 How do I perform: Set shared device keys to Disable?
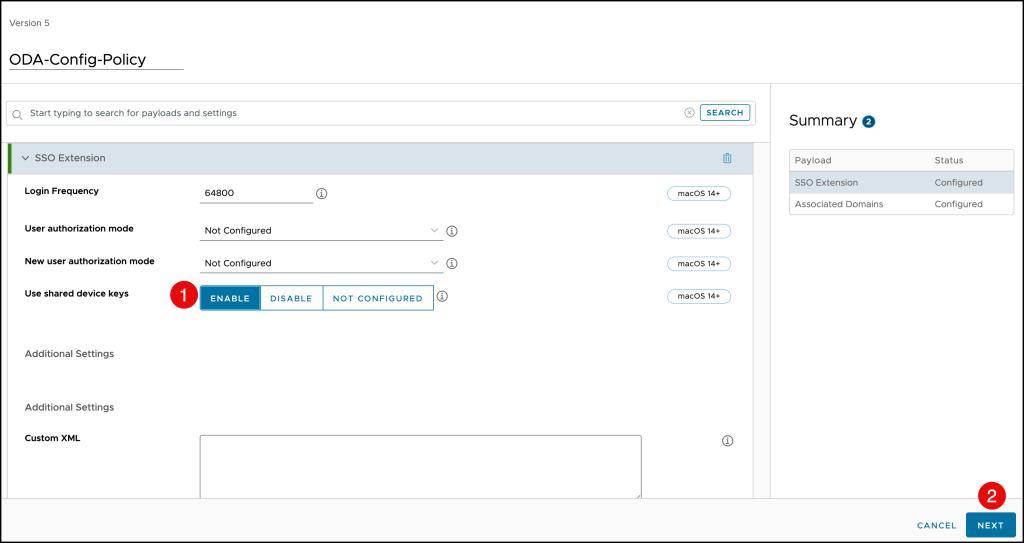pyautogui.click(x=291, y=298)
